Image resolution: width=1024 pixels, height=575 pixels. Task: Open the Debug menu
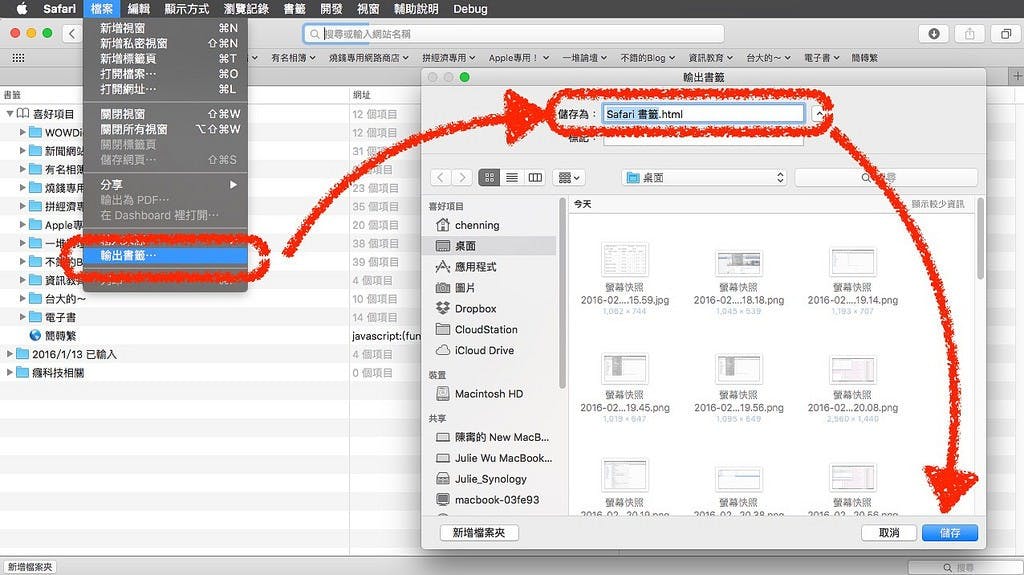pyautogui.click(x=470, y=8)
